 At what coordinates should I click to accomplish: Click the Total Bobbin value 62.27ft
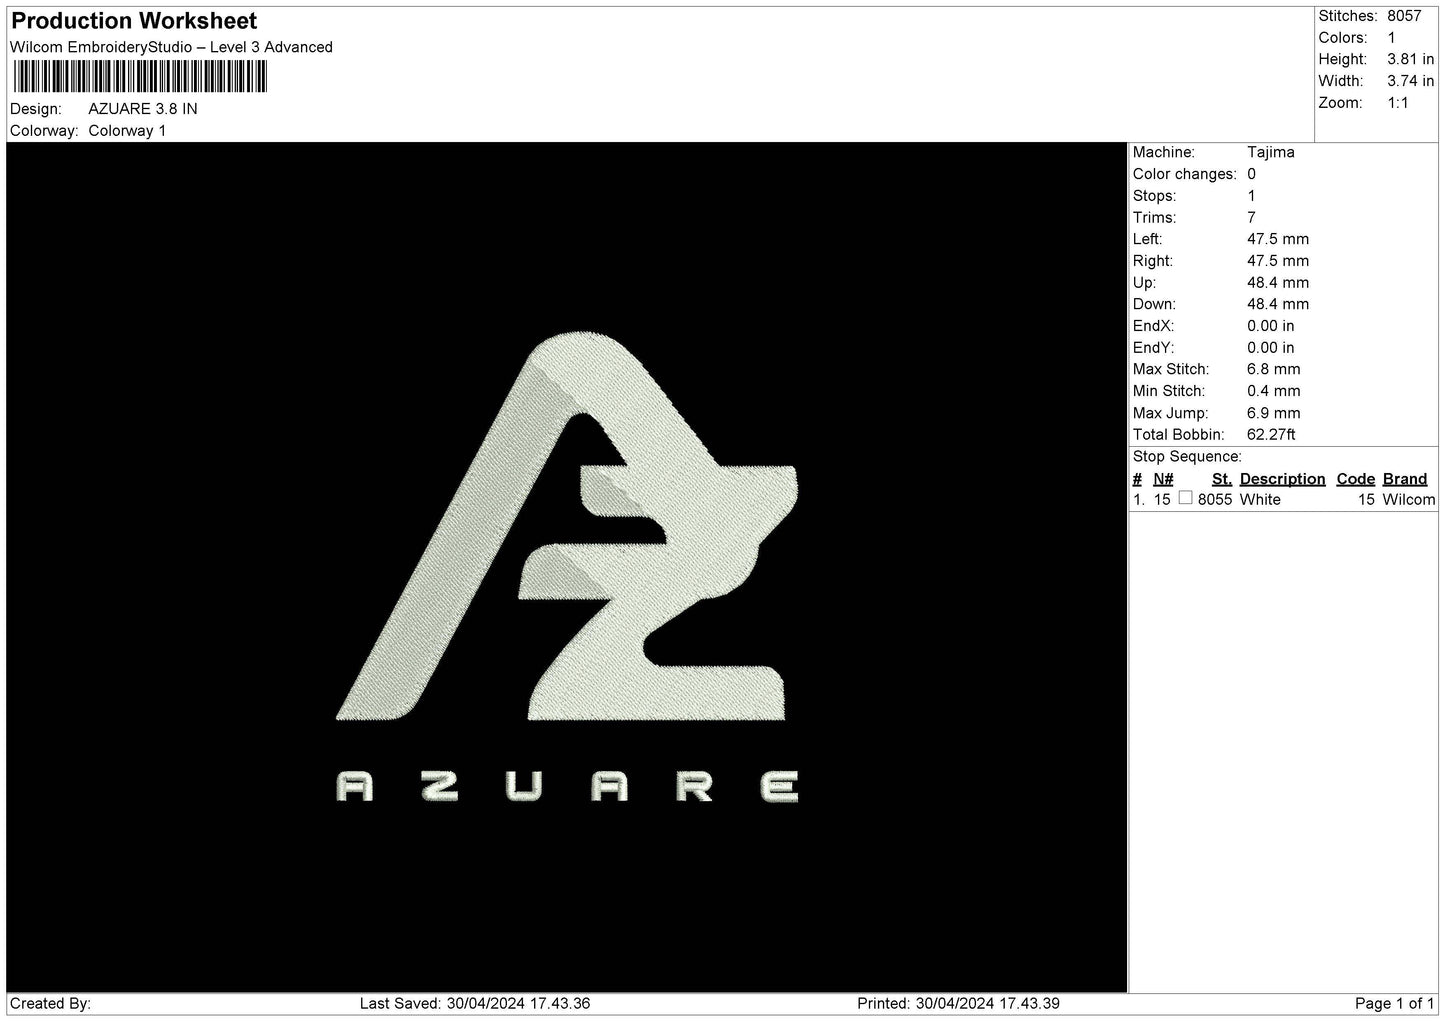click(1271, 435)
